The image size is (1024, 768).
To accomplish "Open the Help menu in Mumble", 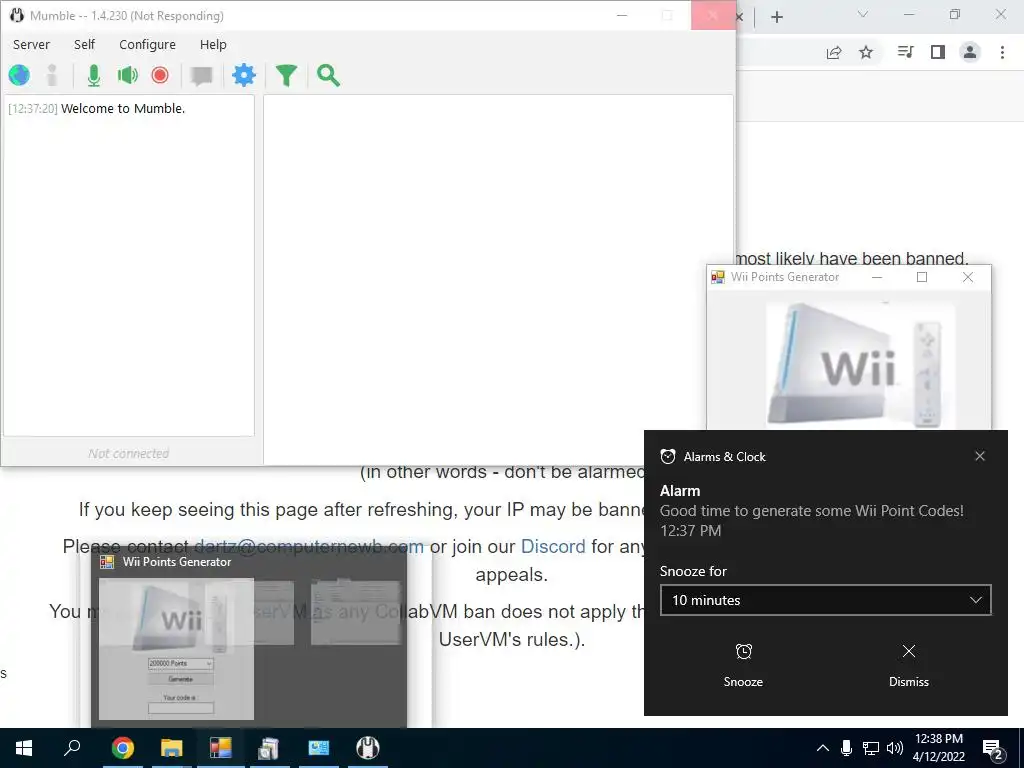I will pyautogui.click(x=213, y=44).
